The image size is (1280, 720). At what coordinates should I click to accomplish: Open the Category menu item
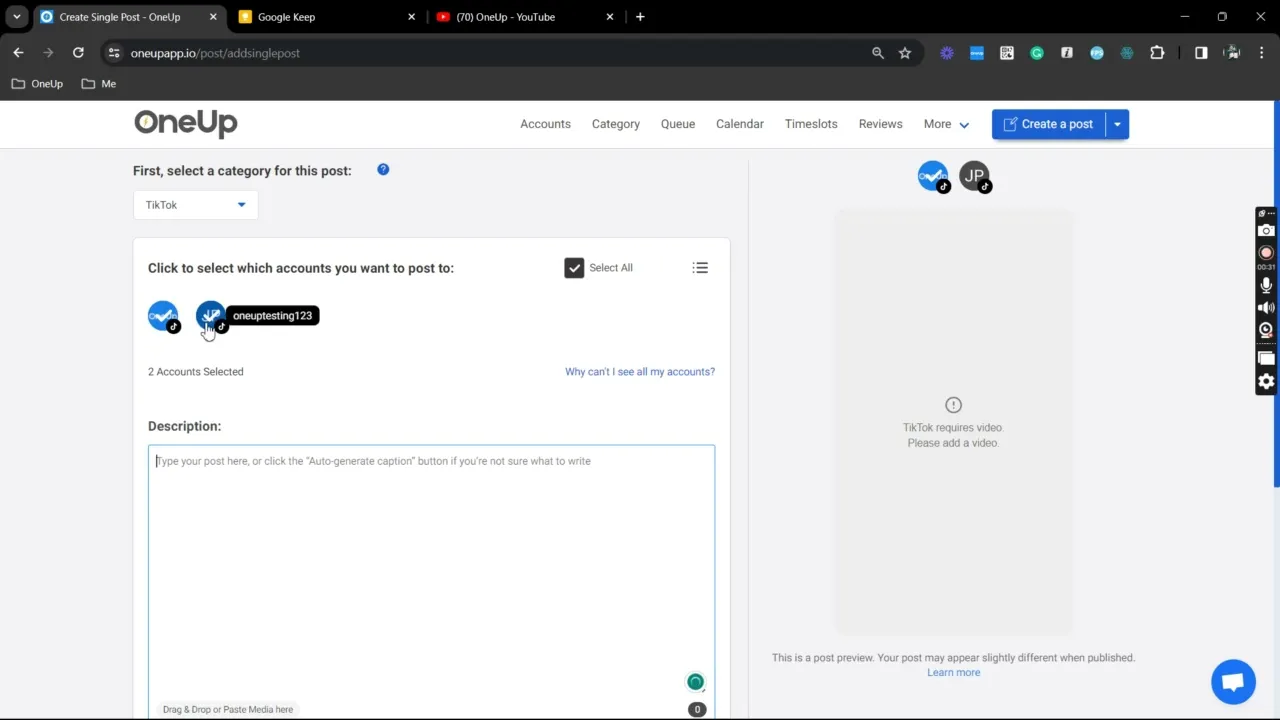click(x=616, y=124)
